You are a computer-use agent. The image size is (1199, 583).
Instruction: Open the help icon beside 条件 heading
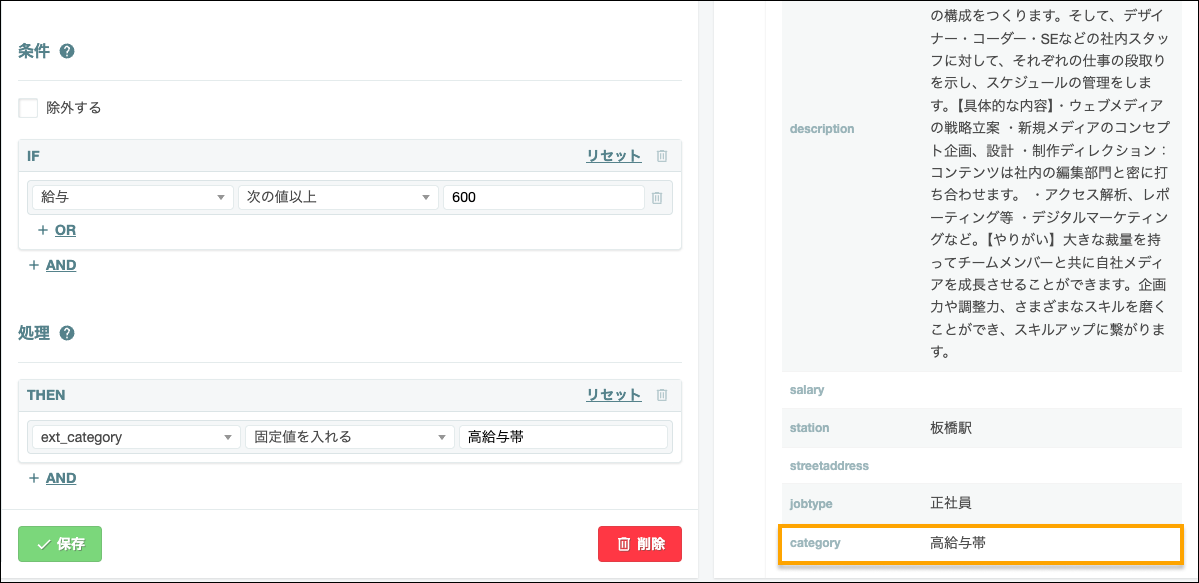[67, 50]
